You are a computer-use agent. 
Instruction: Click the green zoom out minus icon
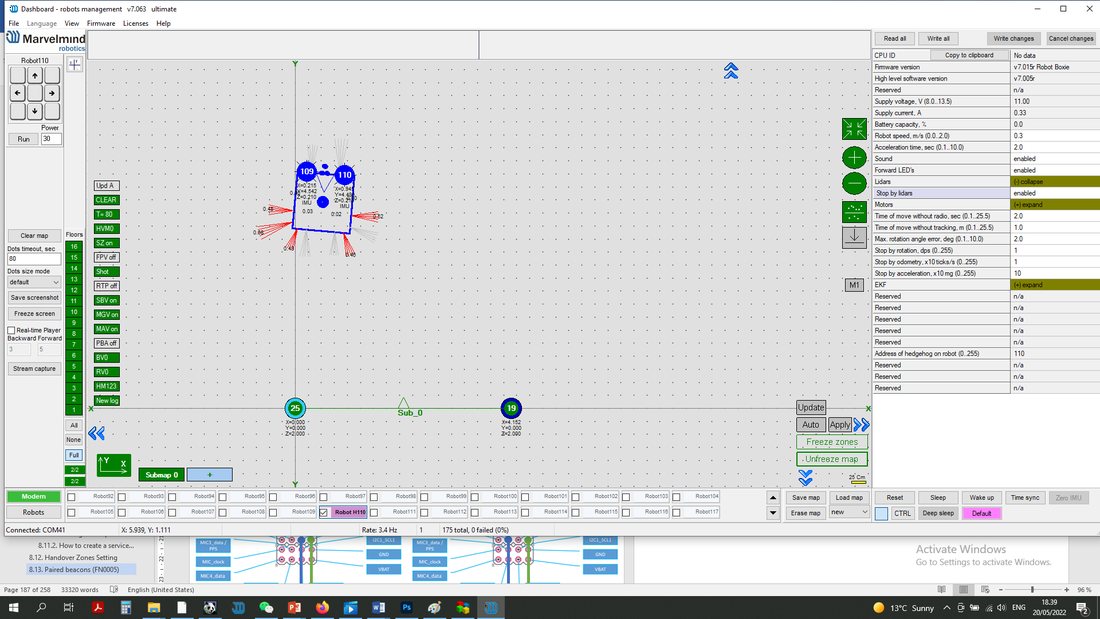point(854,183)
